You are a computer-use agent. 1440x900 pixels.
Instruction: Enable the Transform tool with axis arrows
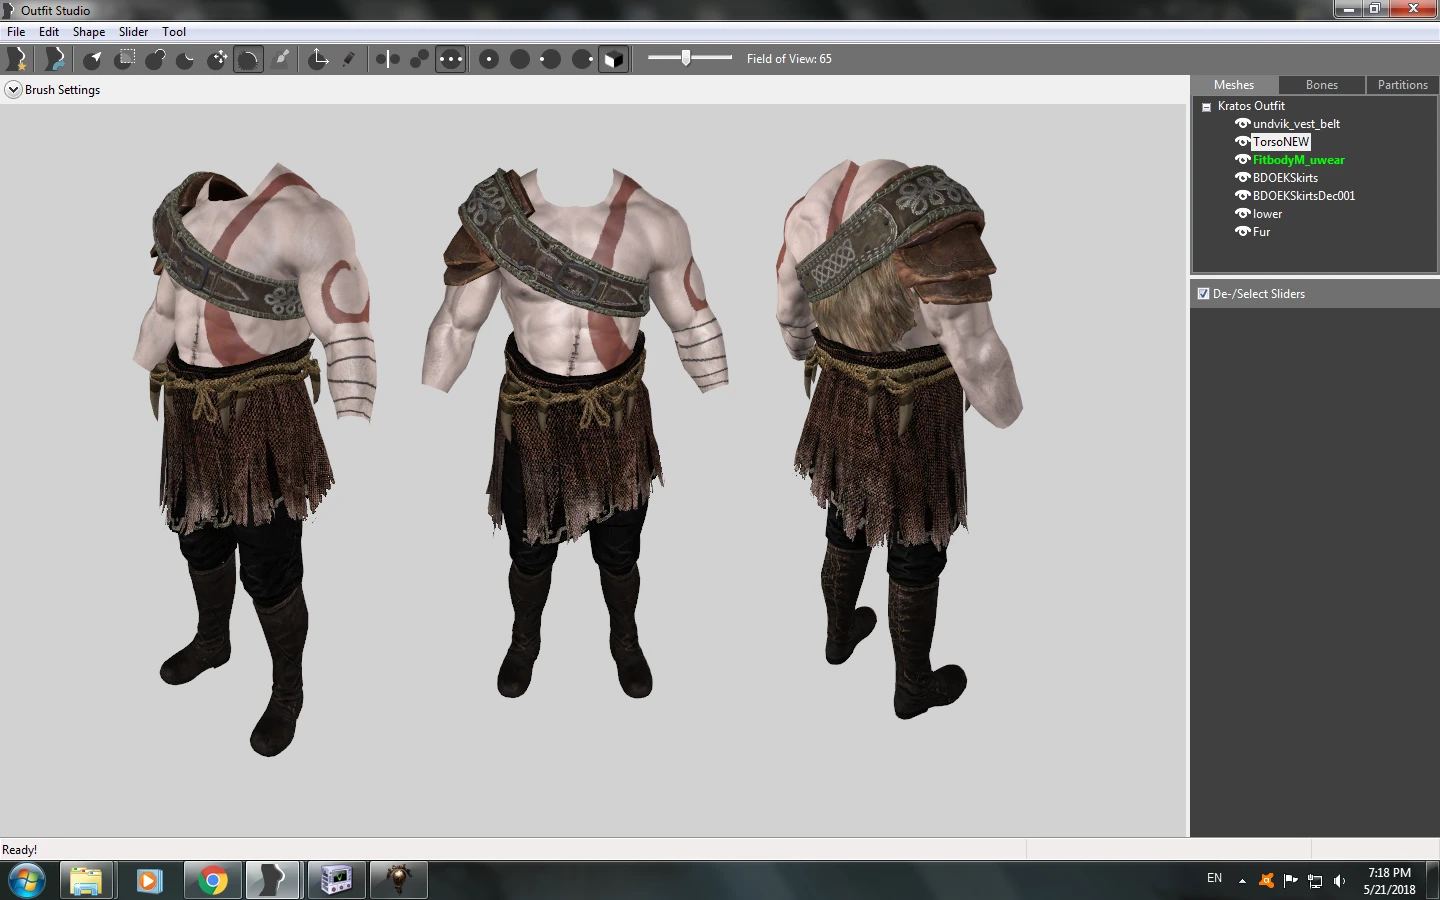(319, 59)
